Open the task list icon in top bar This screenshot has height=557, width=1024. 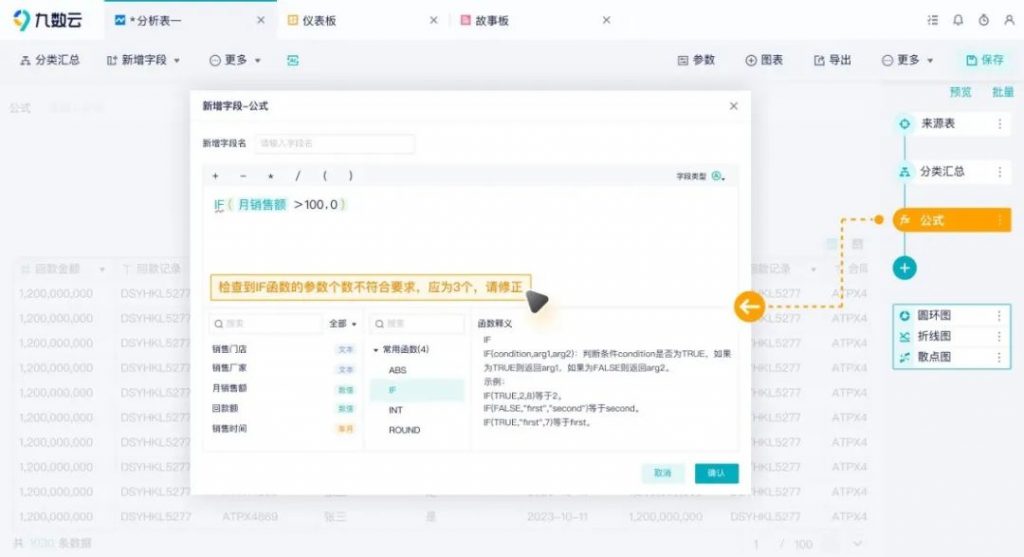[932, 20]
